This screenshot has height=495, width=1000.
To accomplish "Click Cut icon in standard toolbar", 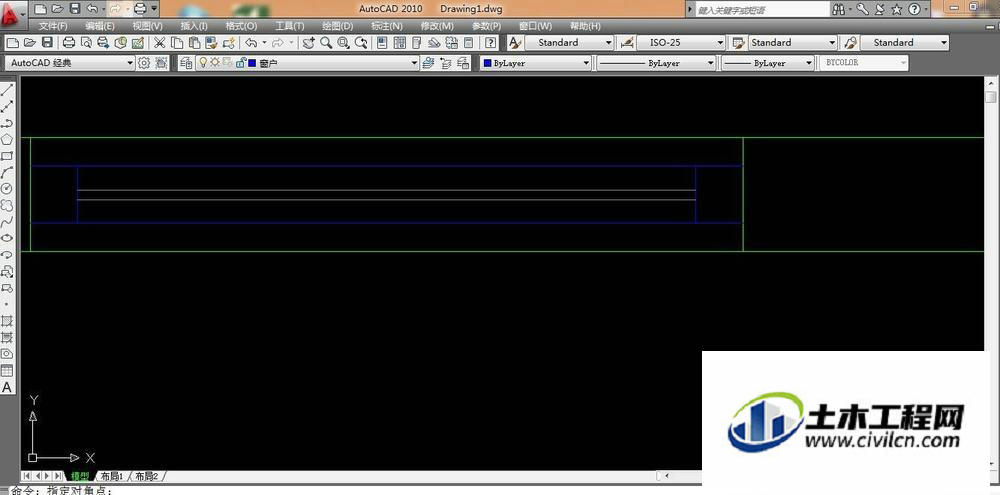I will 159,43.
